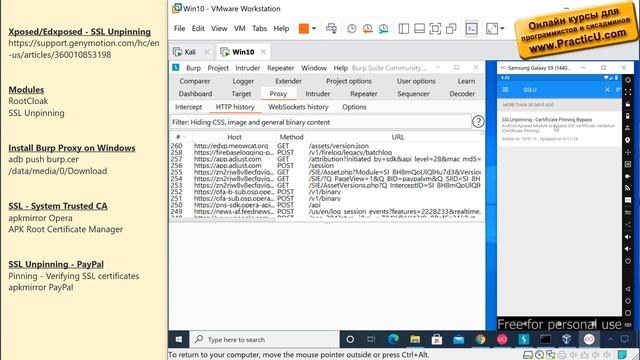640x360 pixels.
Task: Open the VMware File menu
Action: pos(179,29)
